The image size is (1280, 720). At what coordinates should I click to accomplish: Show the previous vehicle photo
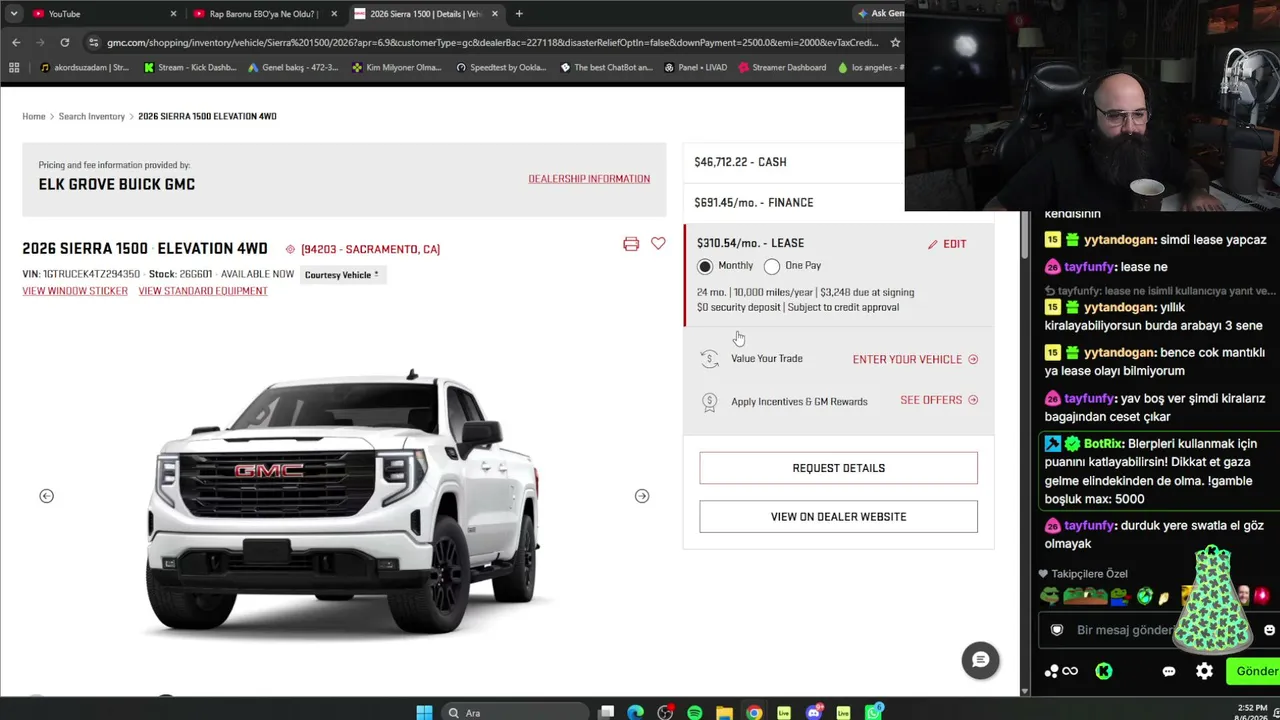(46, 496)
